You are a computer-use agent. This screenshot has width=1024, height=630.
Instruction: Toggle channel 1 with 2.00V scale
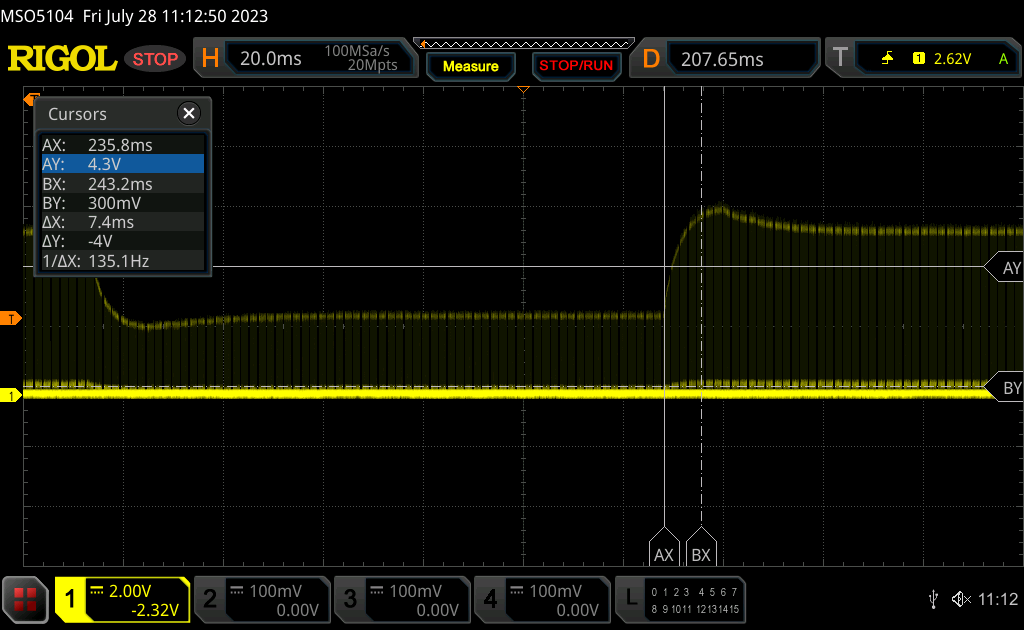(x=122, y=599)
